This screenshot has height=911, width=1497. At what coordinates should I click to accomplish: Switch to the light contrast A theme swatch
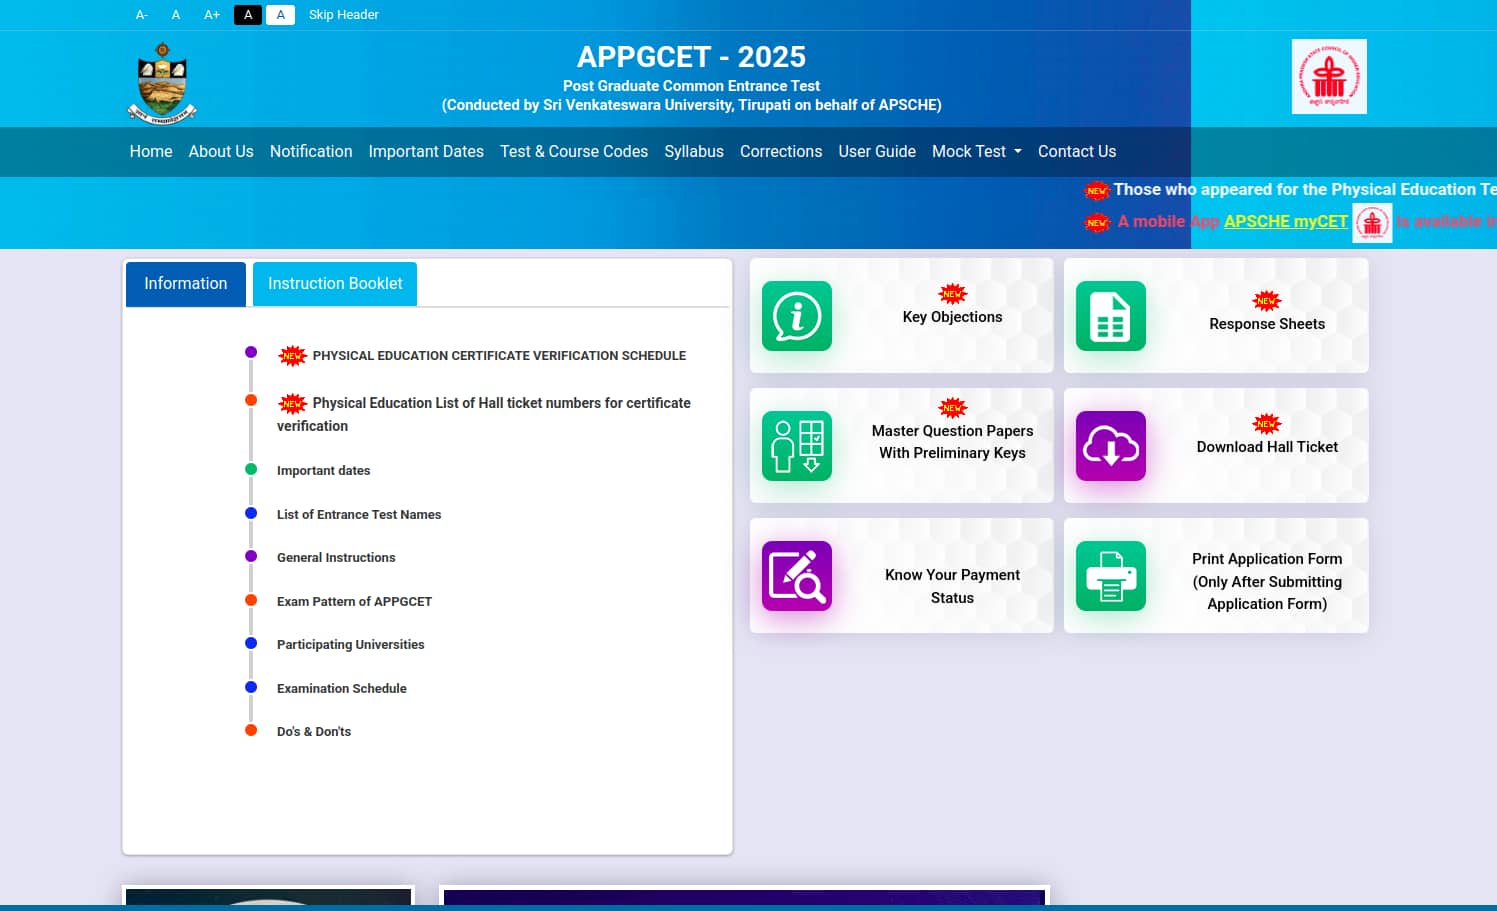pos(280,15)
